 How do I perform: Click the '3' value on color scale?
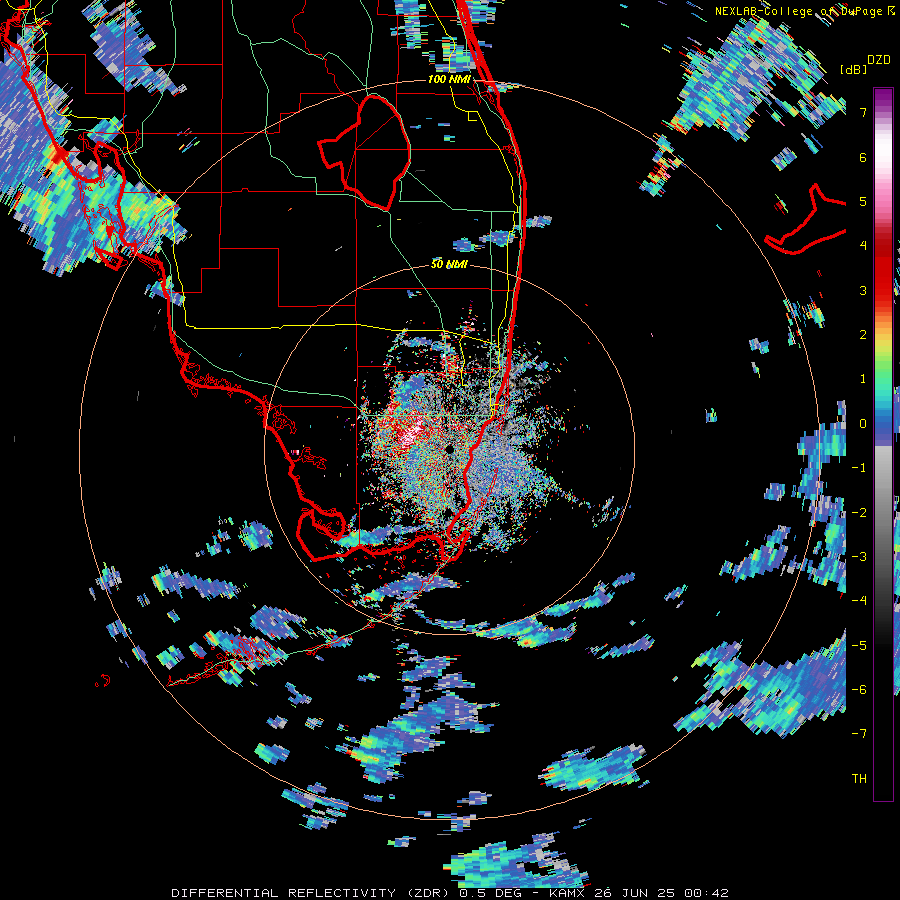click(x=863, y=290)
